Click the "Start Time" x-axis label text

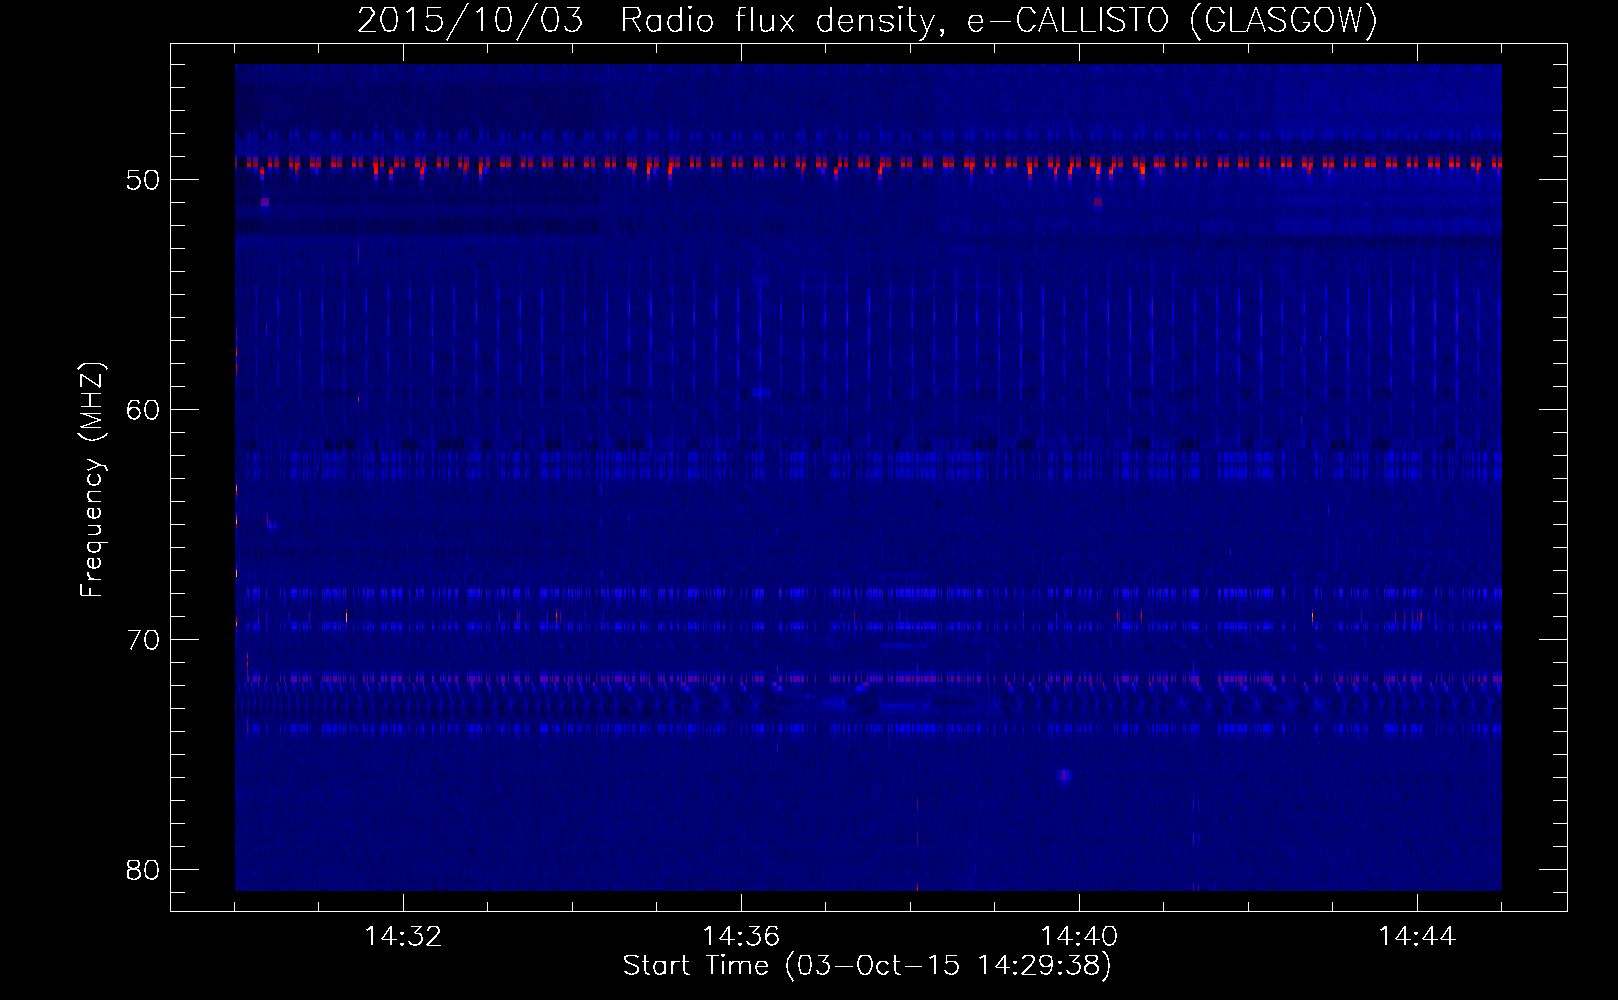point(695,966)
